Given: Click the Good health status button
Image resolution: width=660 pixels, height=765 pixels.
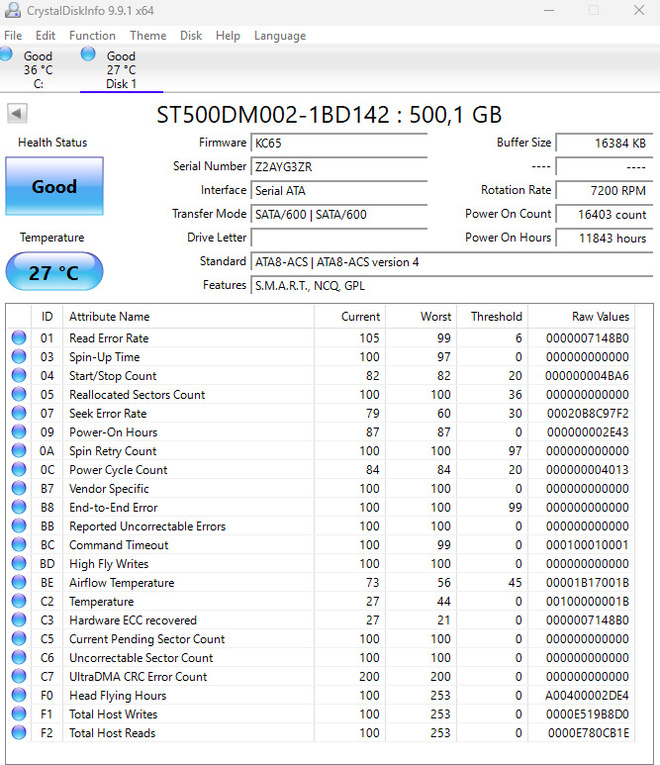Looking at the screenshot, I should pyautogui.click(x=54, y=186).
